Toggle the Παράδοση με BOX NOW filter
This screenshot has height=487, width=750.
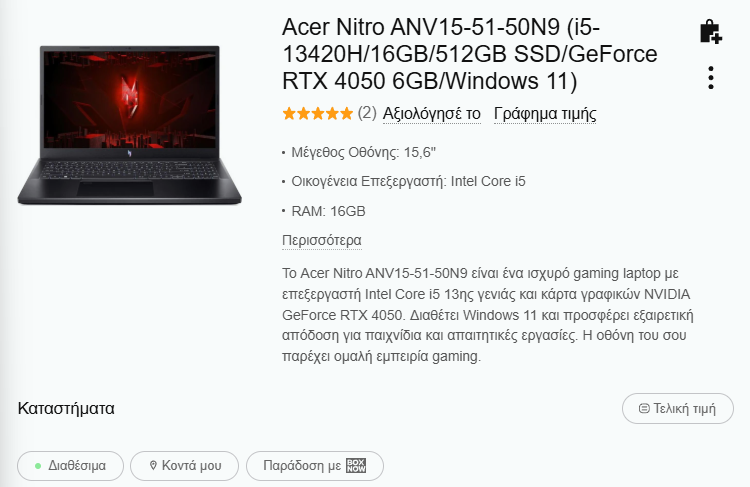pos(315,466)
